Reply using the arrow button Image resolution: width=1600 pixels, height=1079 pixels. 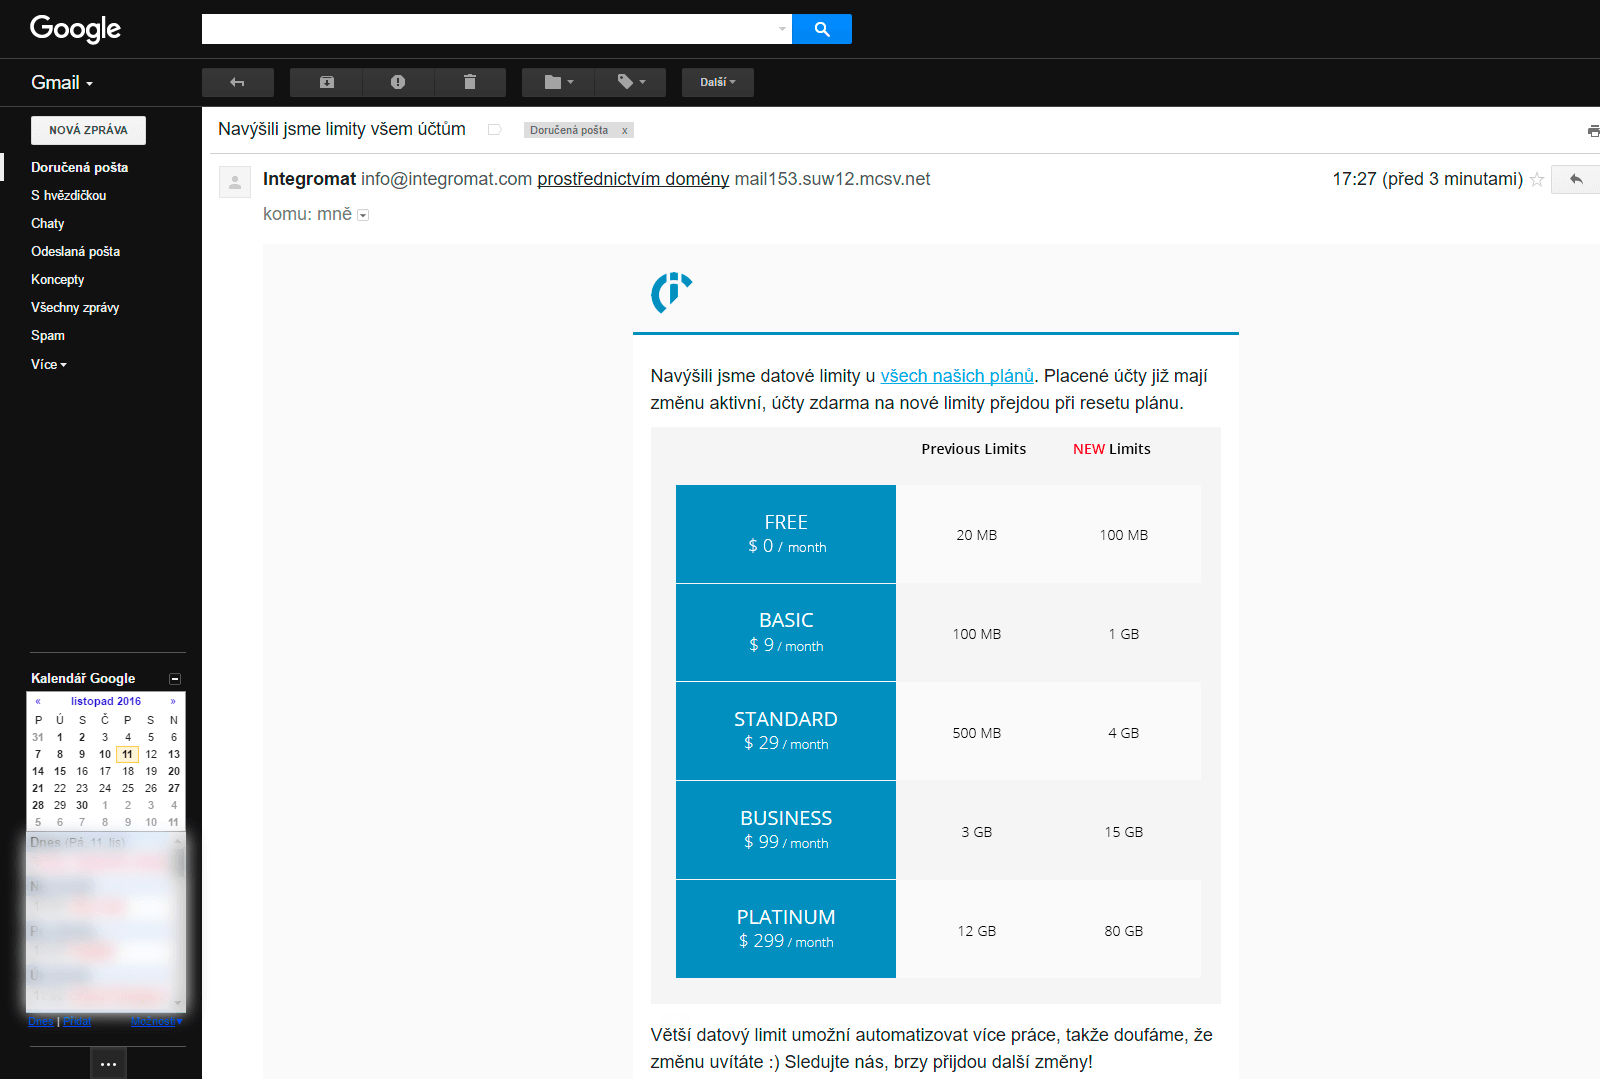[1576, 179]
